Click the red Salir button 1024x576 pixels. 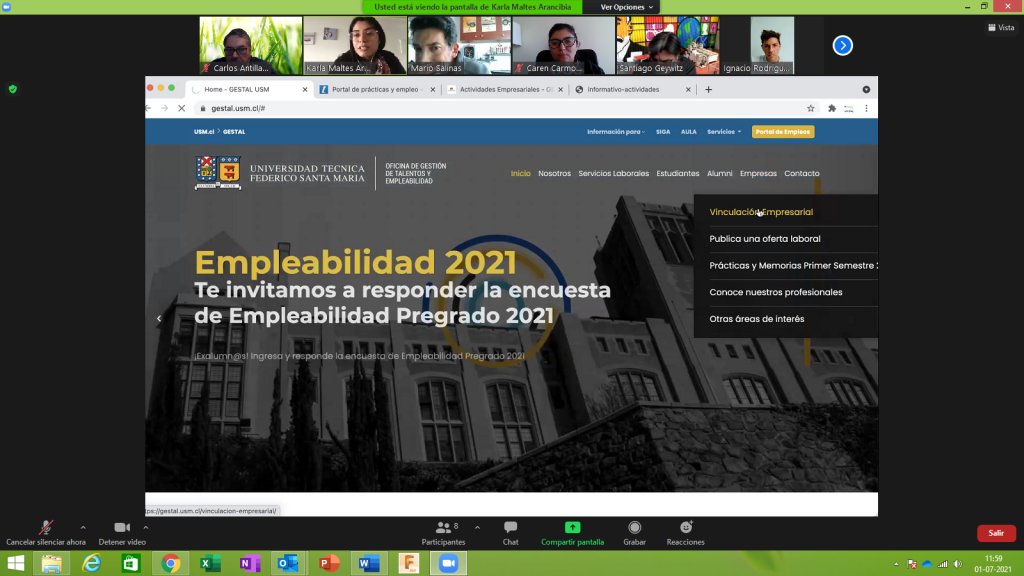(x=996, y=533)
